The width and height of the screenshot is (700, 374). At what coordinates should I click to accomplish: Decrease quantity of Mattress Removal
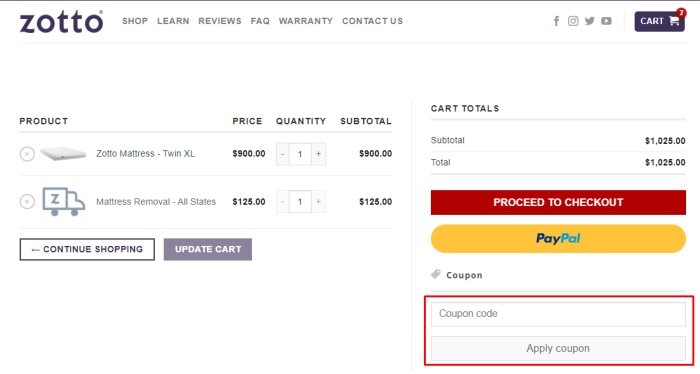point(283,202)
